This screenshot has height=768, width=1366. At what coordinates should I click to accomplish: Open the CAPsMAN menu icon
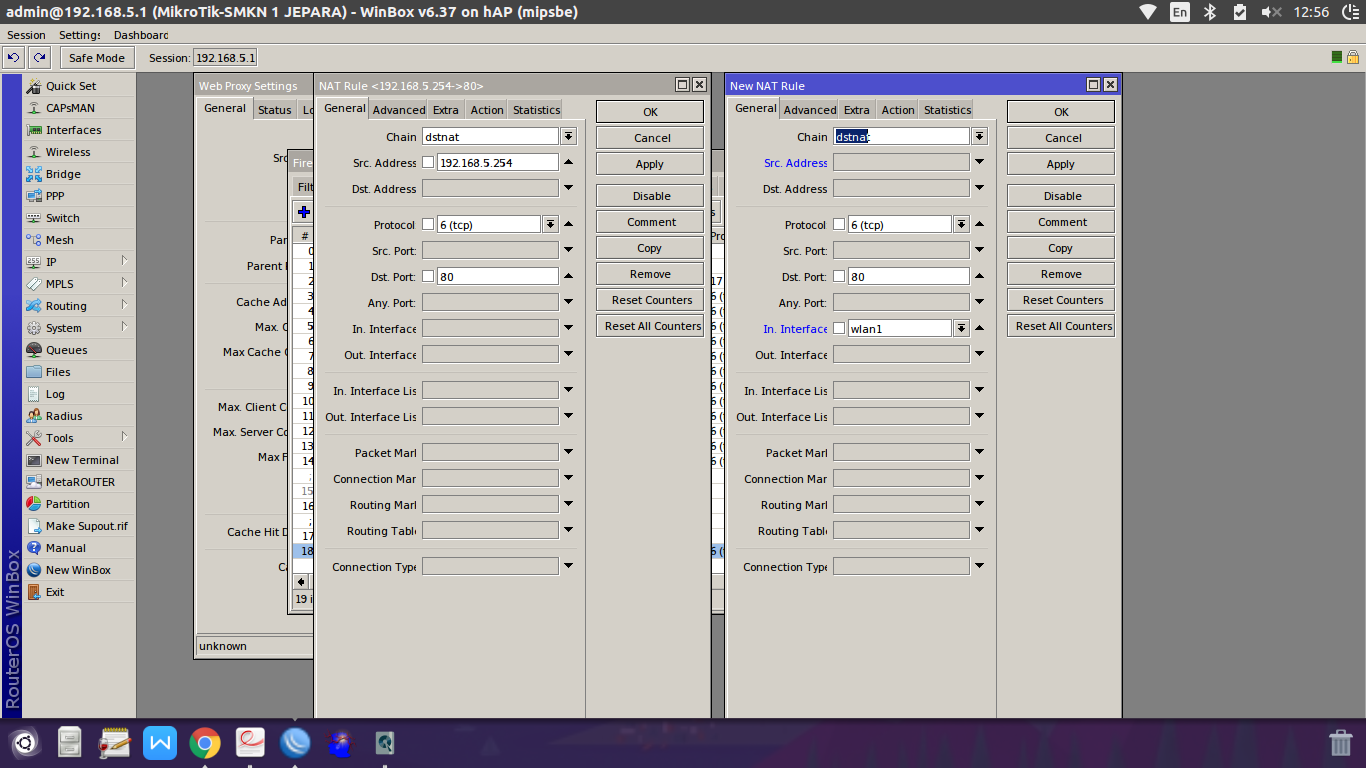pos(34,108)
